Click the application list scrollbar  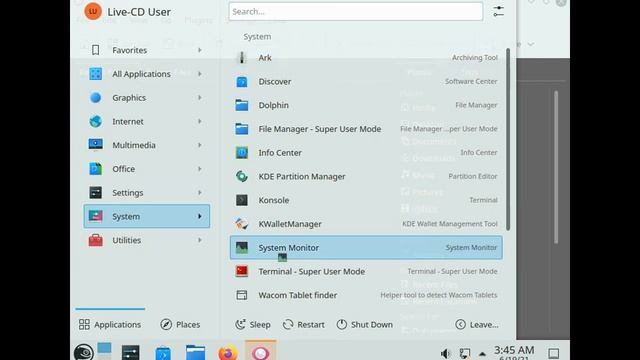(x=508, y=139)
